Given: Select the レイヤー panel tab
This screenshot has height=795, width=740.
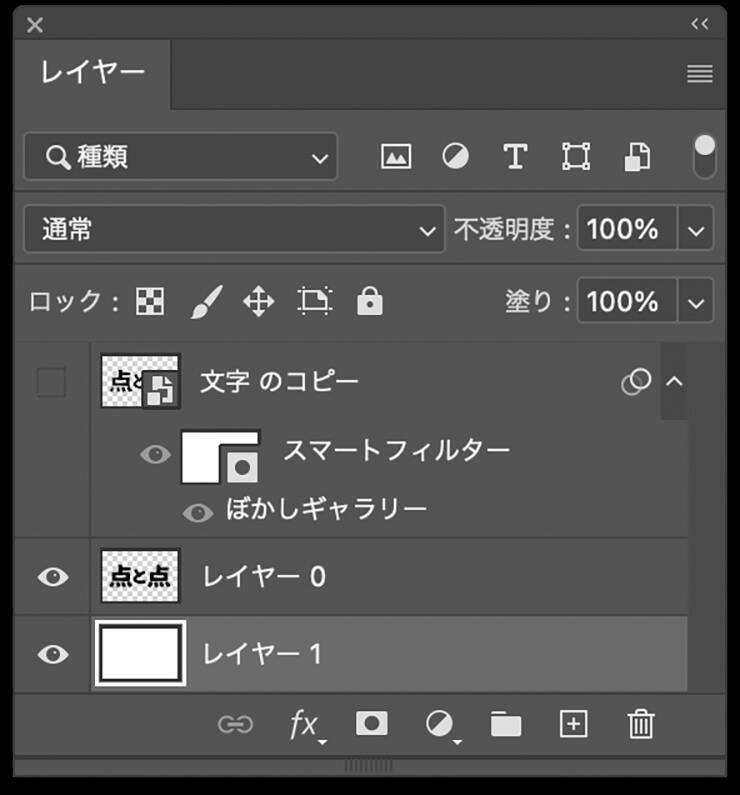Looking at the screenshot, I should pyautogui.click(x=93, y=72).
